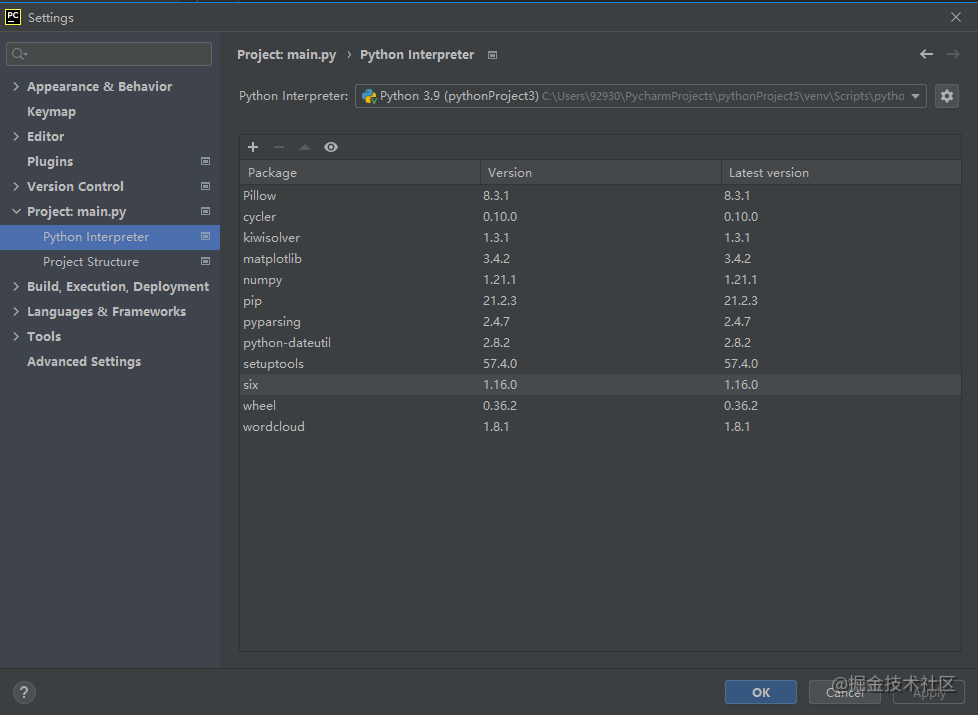This screenshot has width=978, height=715.
Task: Click the install package plus icon
Action: click(x=253, y=147)
